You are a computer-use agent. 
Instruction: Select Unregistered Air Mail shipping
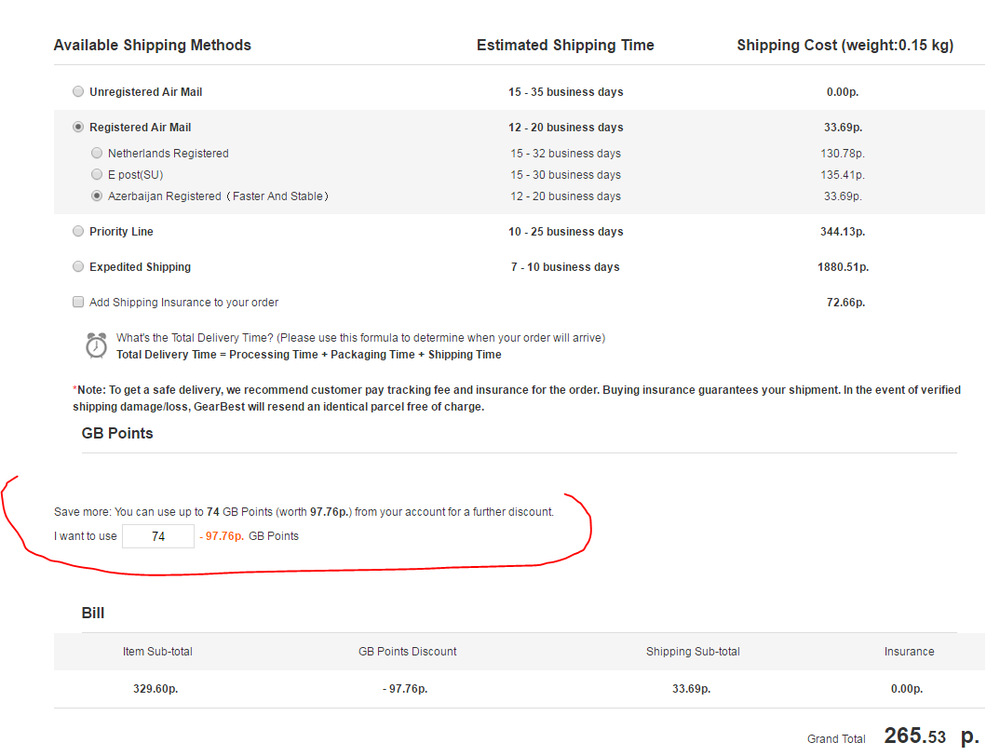[78, 91]
